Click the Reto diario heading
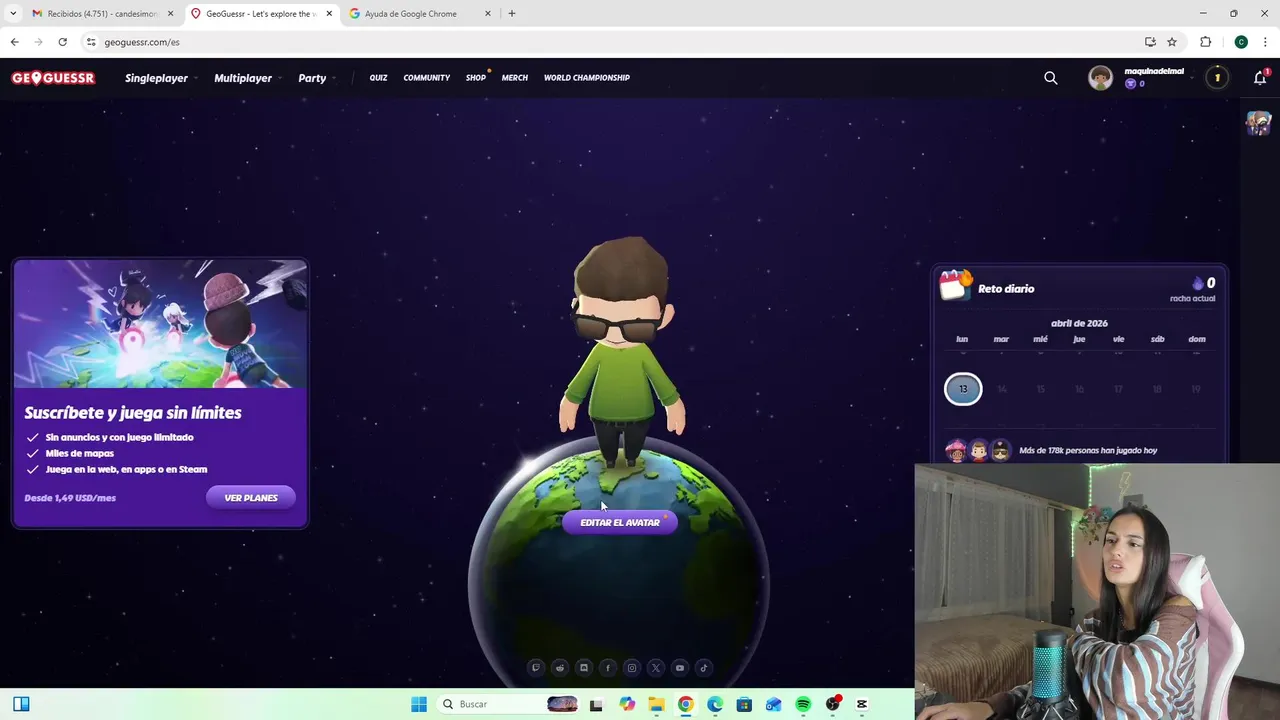This screenshot has width=1280, height=720. [x=1006, y=289]
